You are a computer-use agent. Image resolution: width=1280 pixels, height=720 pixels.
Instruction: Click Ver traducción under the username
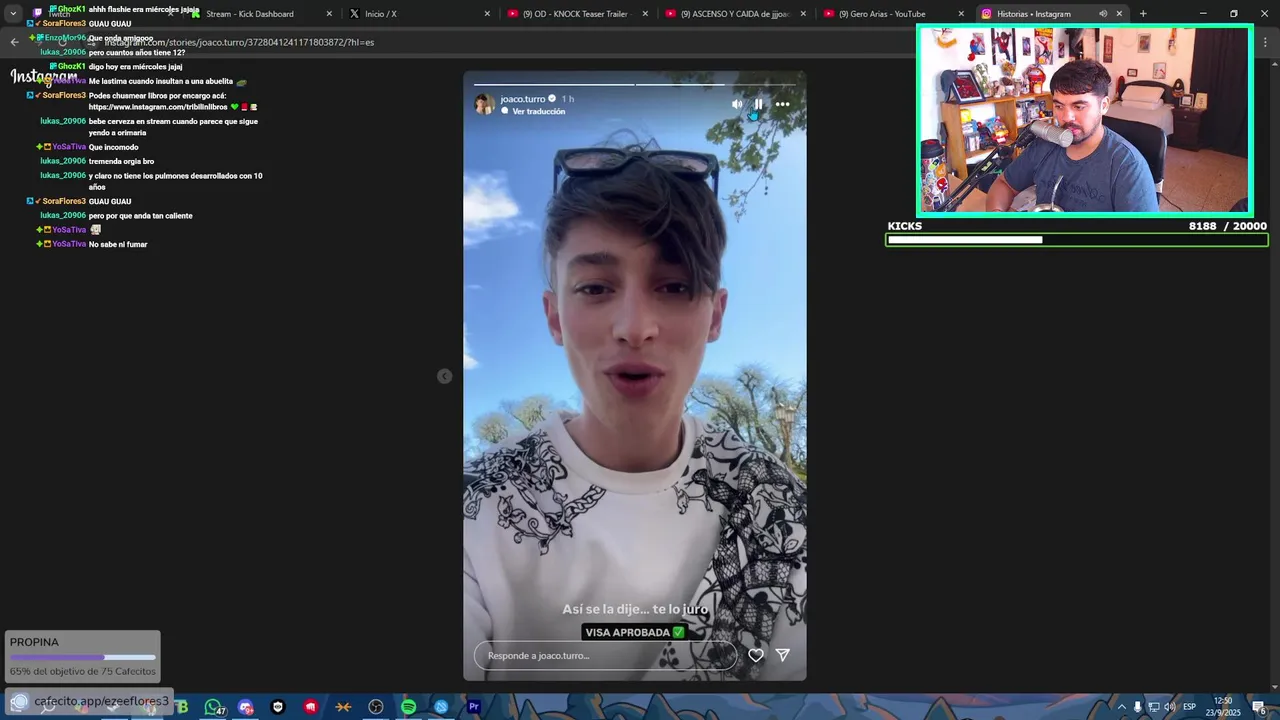pos(539,111)
